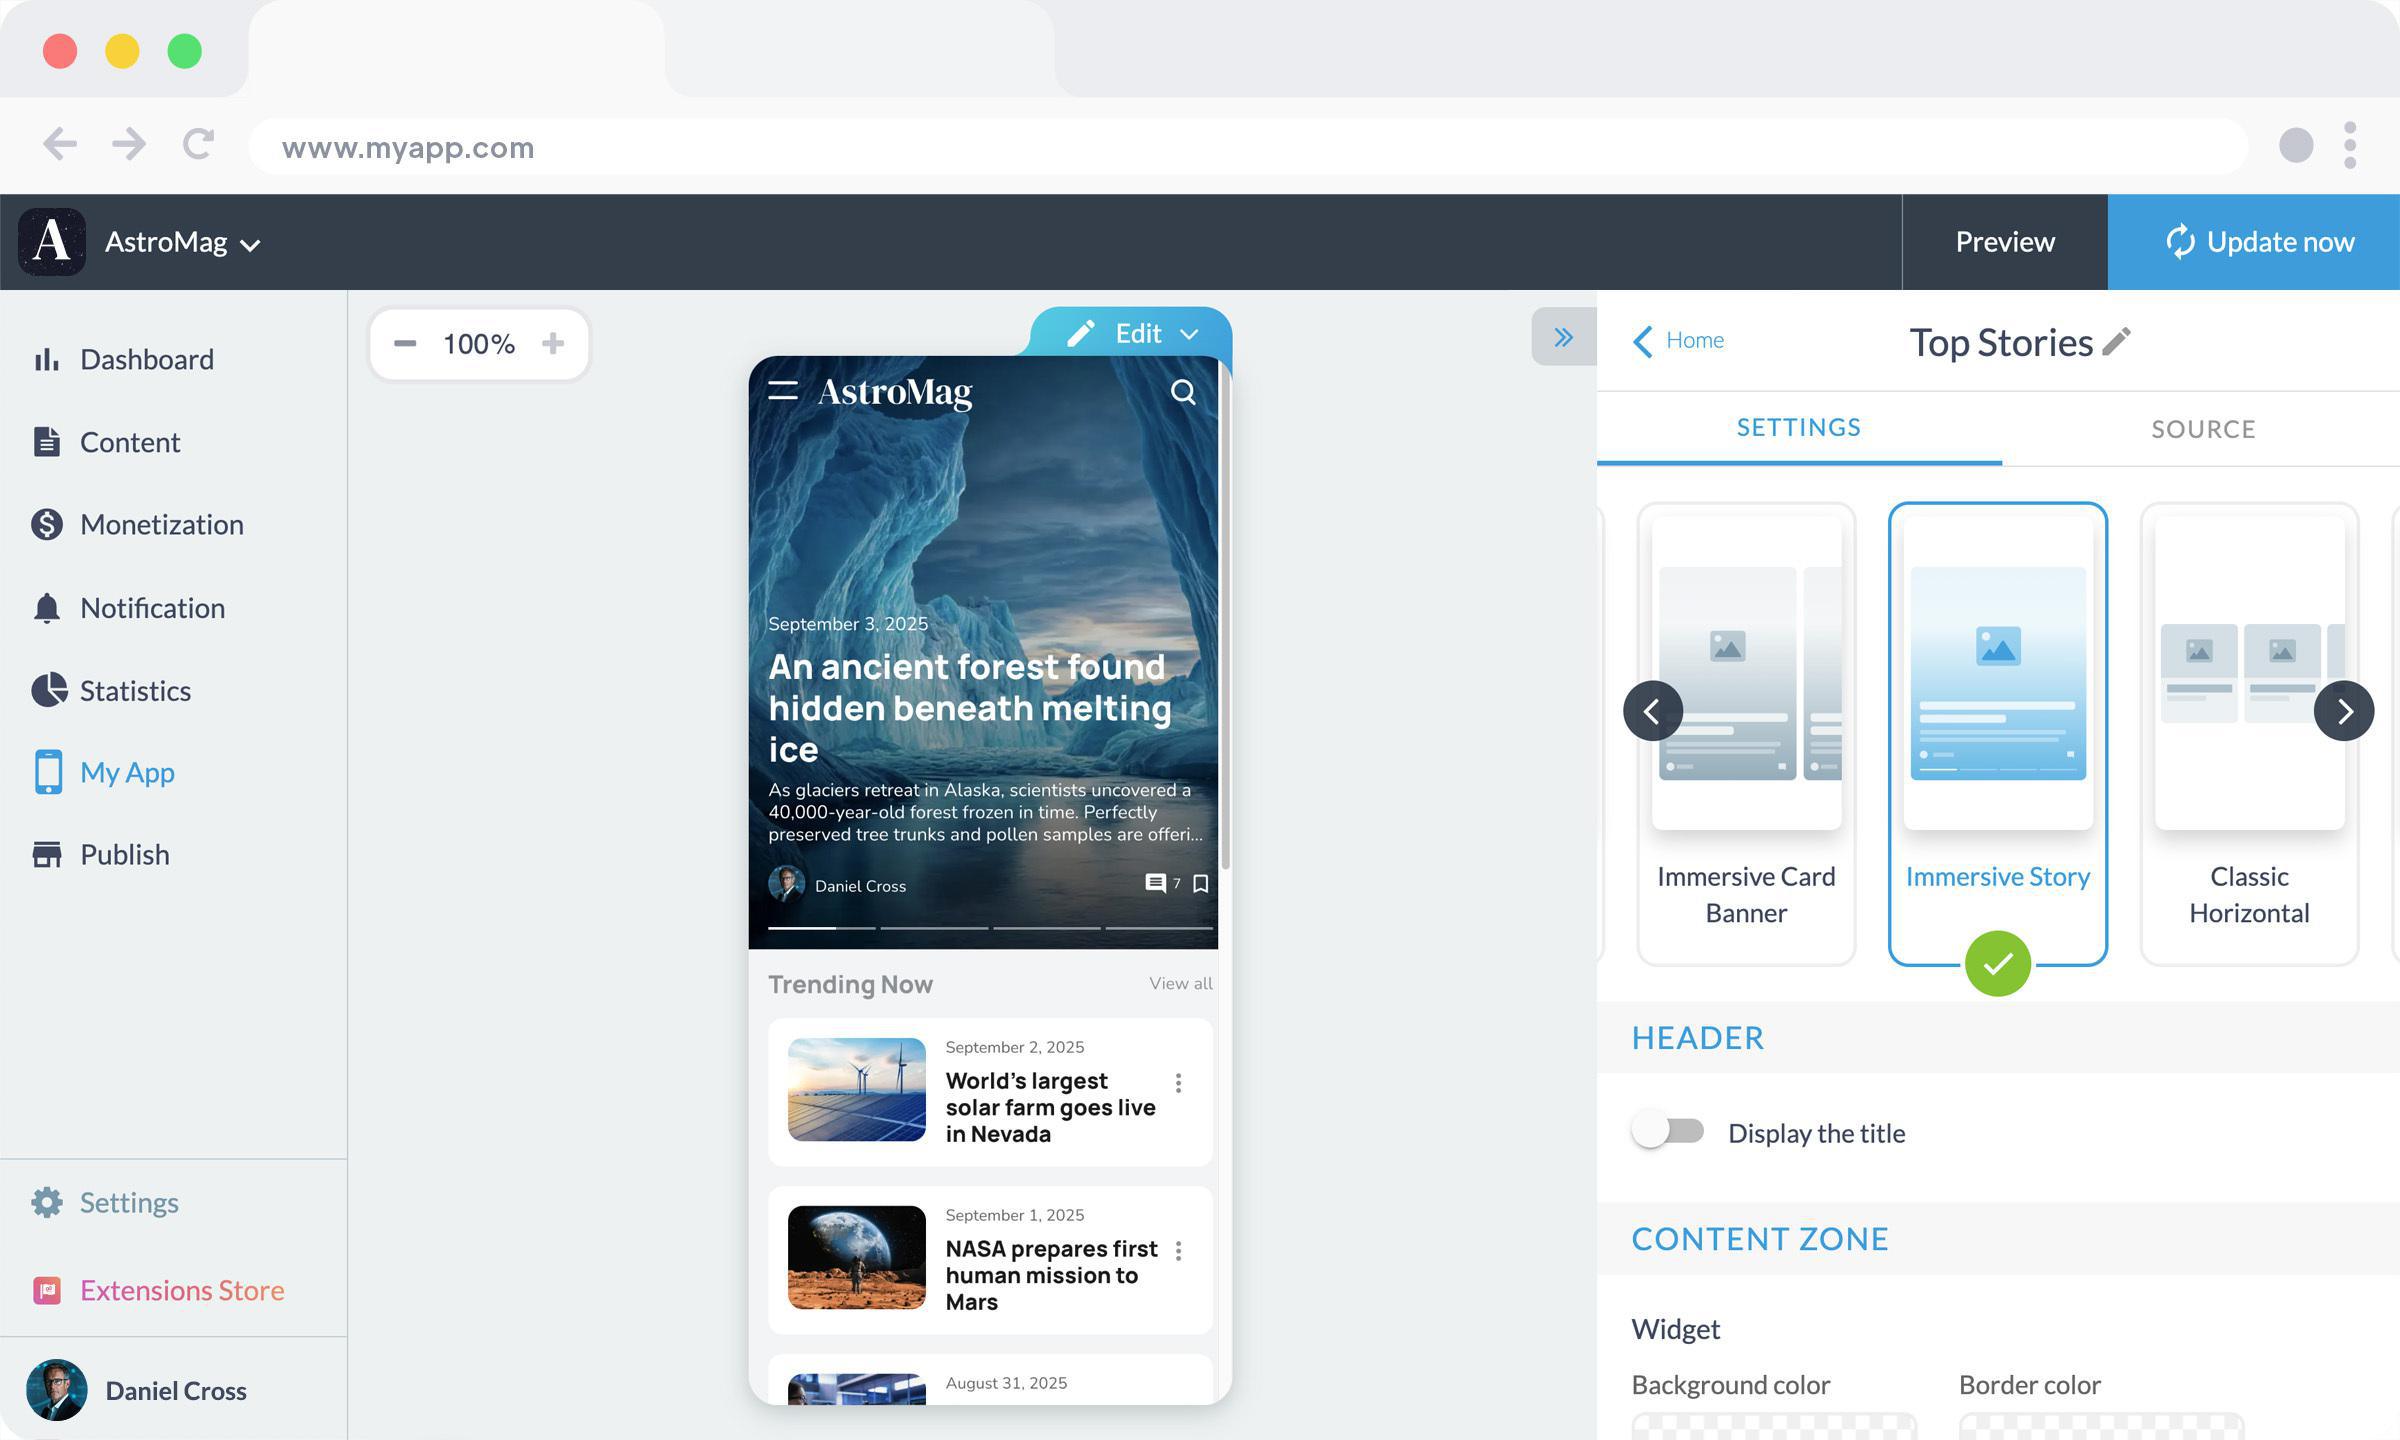Image resolution: width=2400 pixels, height=1440 pixels.
Task: Open comments icon on featured story
Action: (x=1155, y=883)
